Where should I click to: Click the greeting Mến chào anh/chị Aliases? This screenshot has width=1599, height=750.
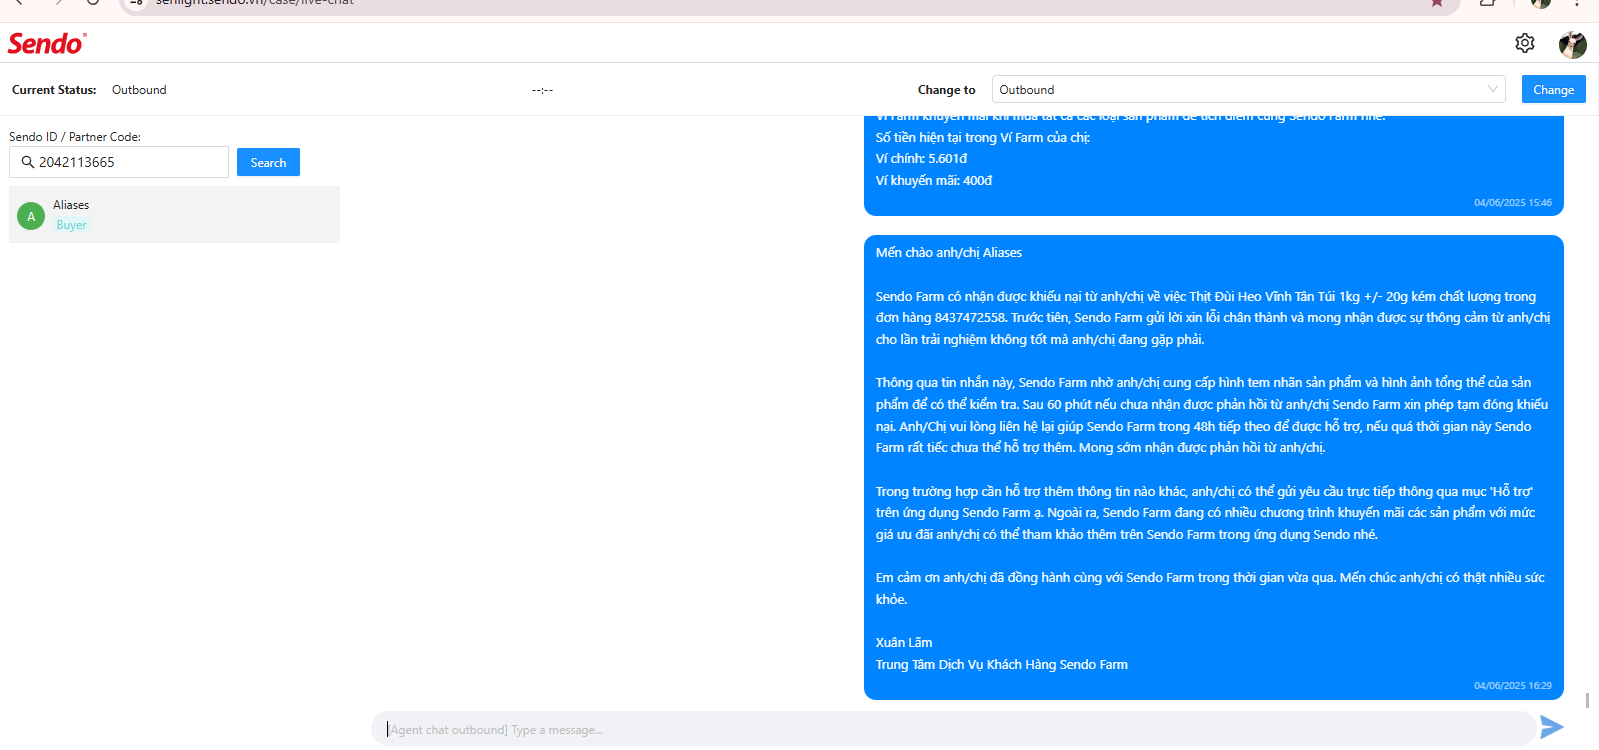coord(948,253)
